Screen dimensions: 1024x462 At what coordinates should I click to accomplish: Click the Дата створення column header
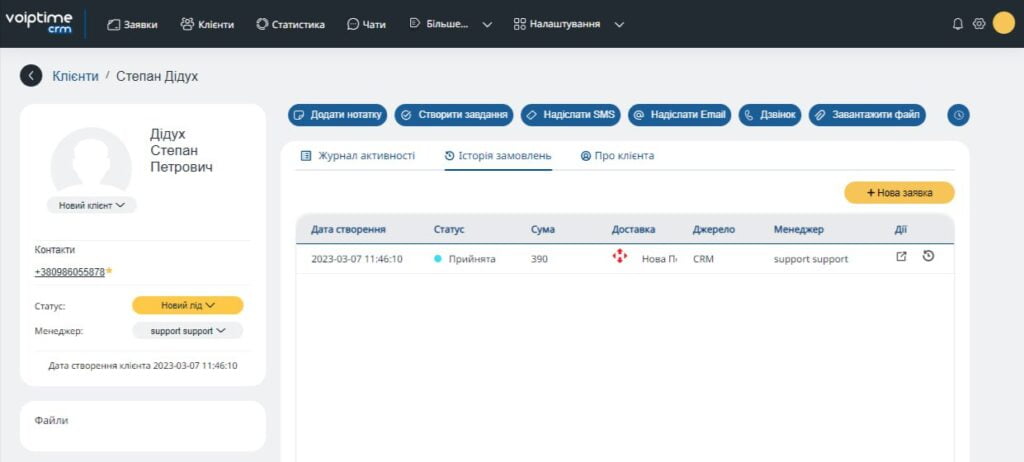348,229
